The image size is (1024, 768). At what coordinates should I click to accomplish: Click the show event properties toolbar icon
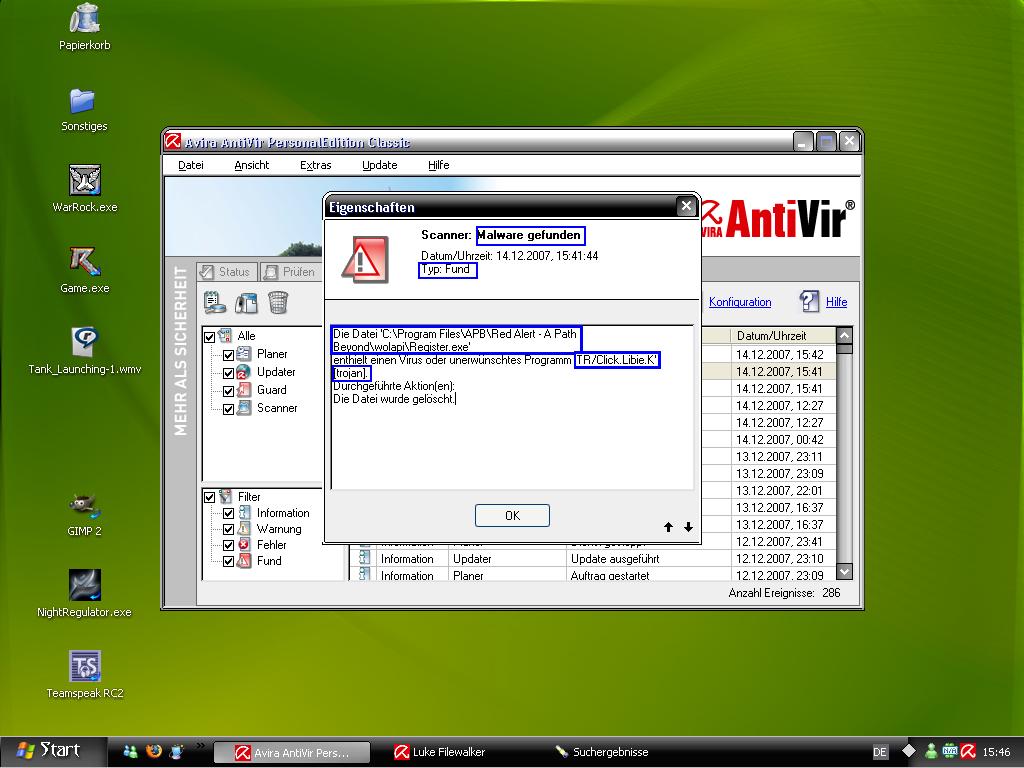point(214,302)
